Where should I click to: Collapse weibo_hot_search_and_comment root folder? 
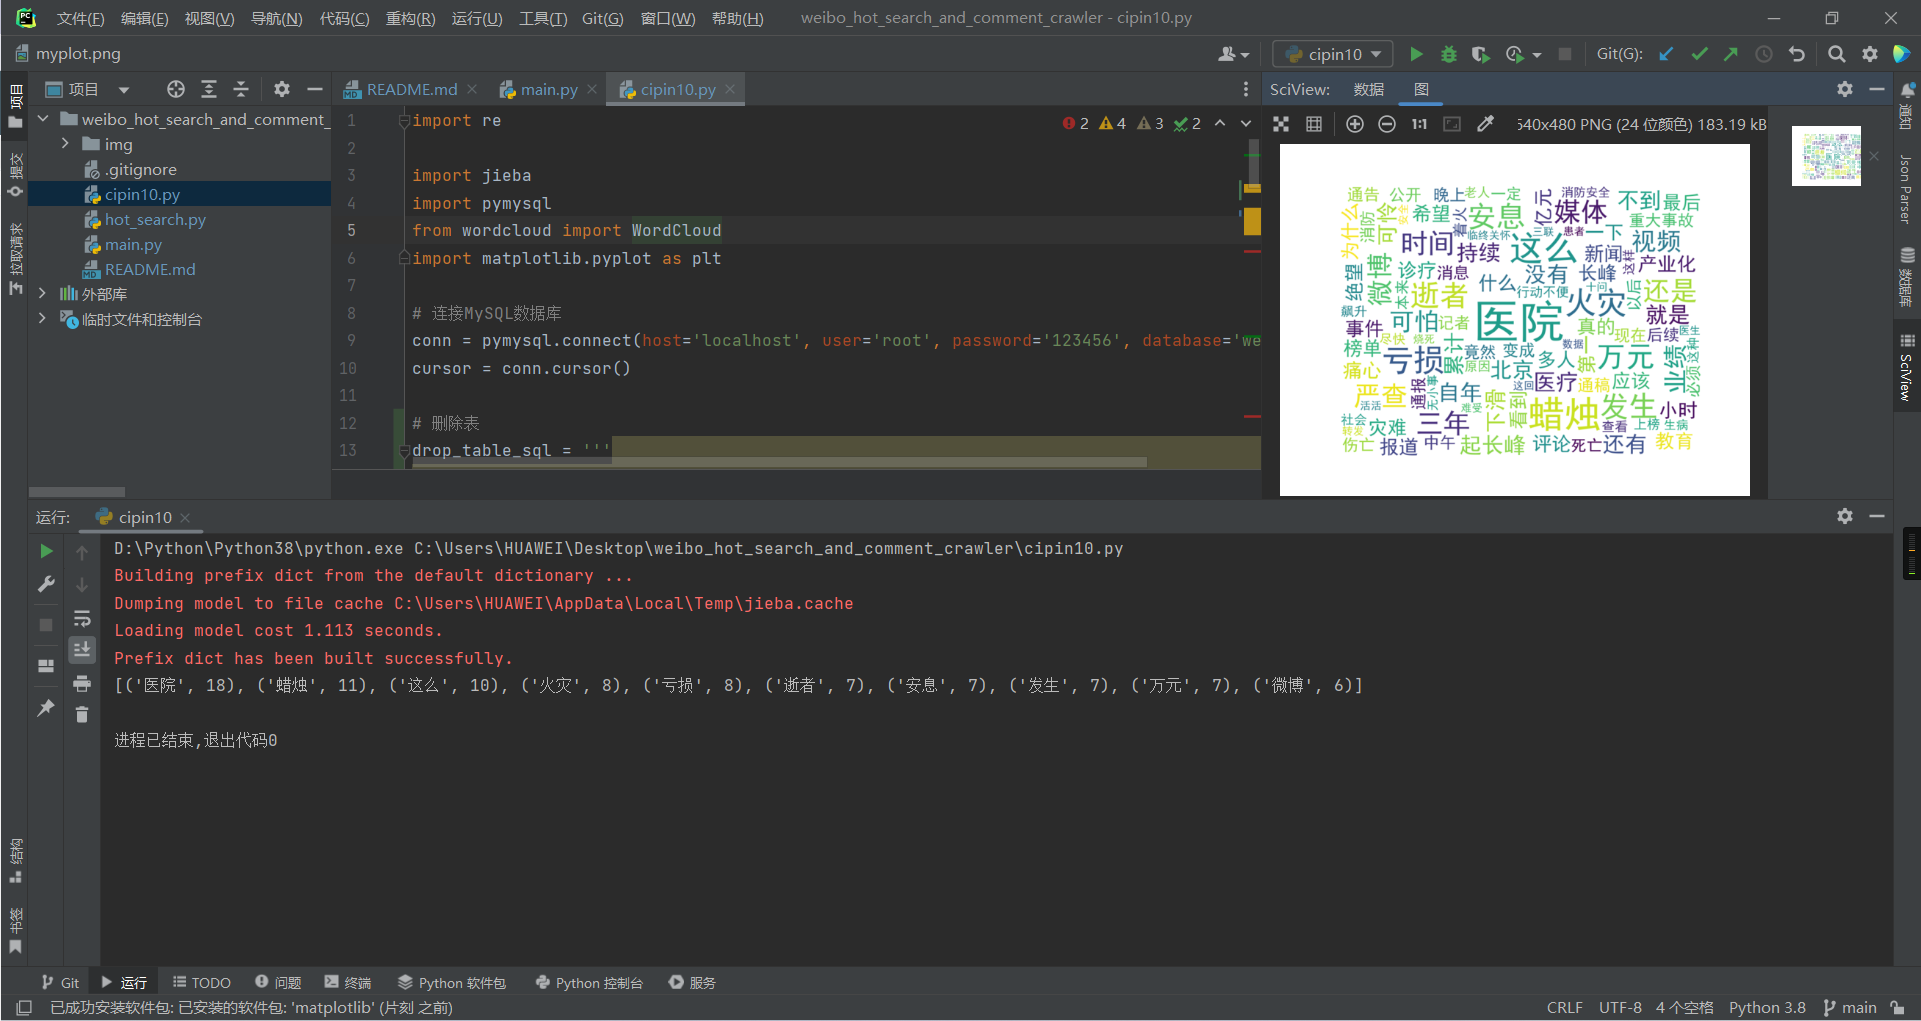[x=43, y=119]
